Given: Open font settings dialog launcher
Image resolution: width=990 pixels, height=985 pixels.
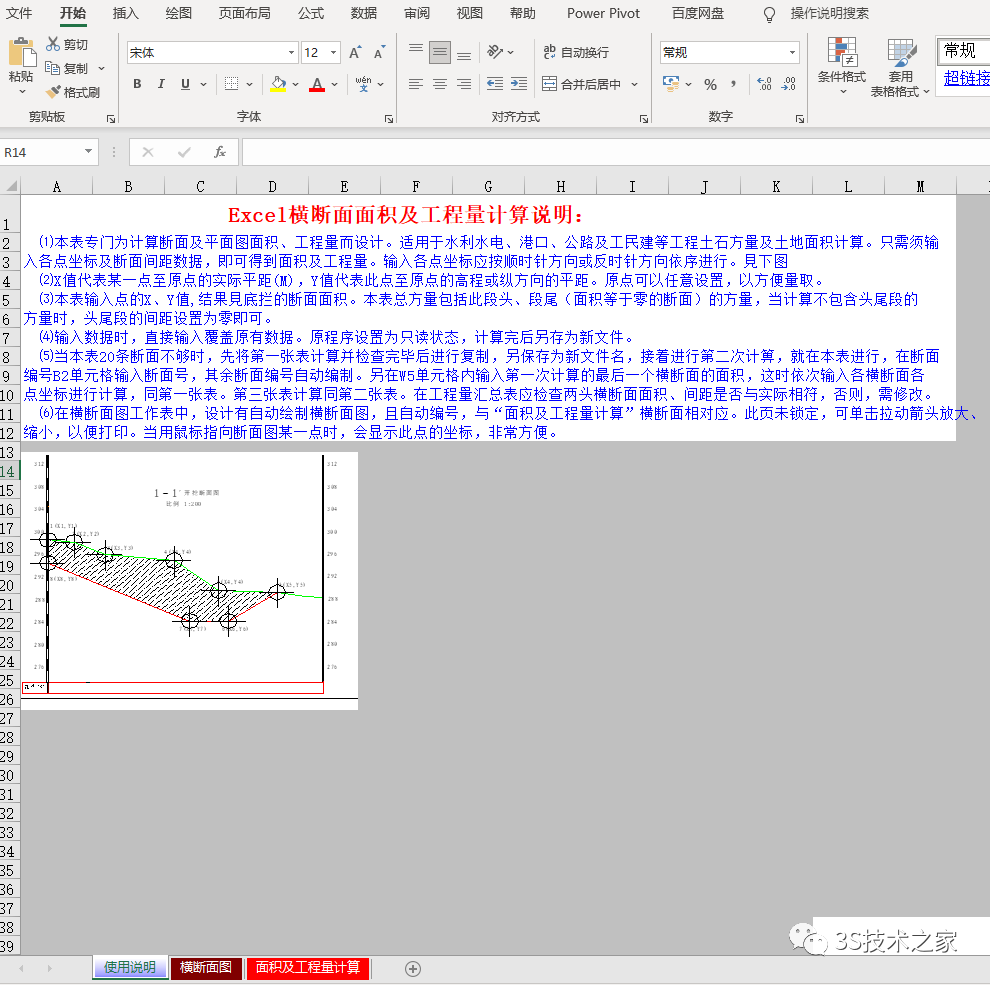Looking at the screenshot, I should pos(389,119).
